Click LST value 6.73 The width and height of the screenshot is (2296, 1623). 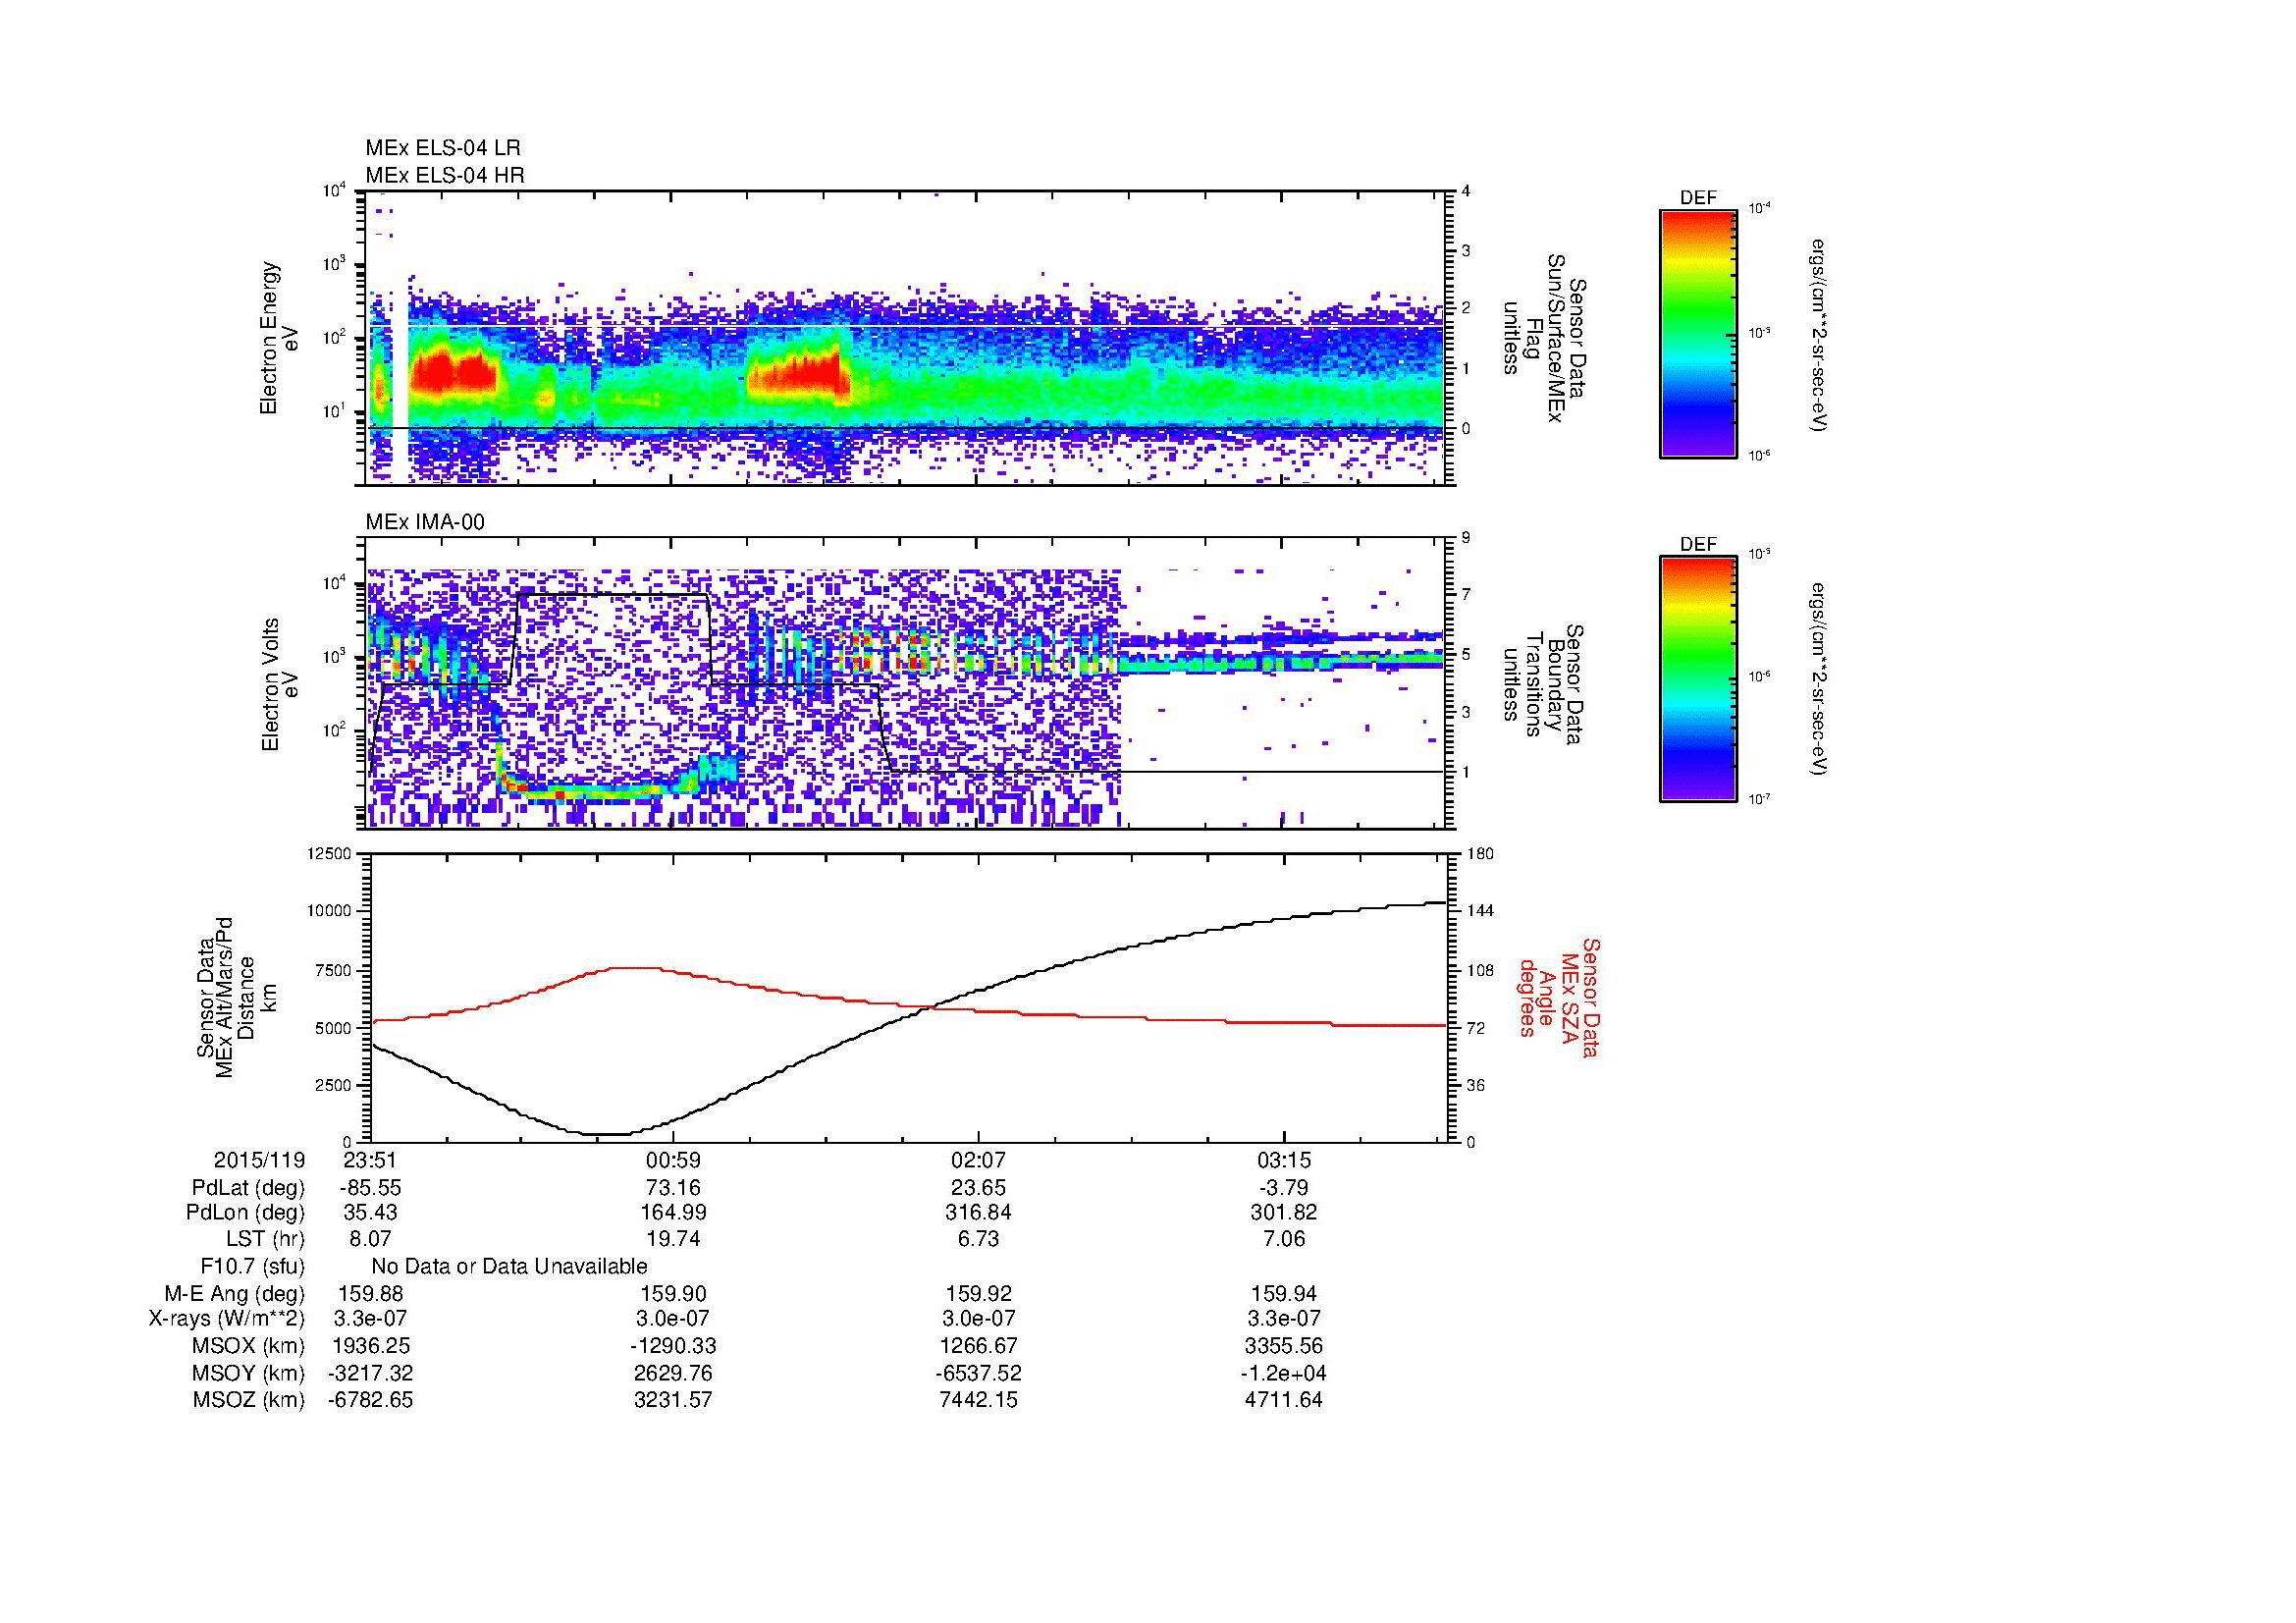pyautogui.click(x=978, y=1239)
